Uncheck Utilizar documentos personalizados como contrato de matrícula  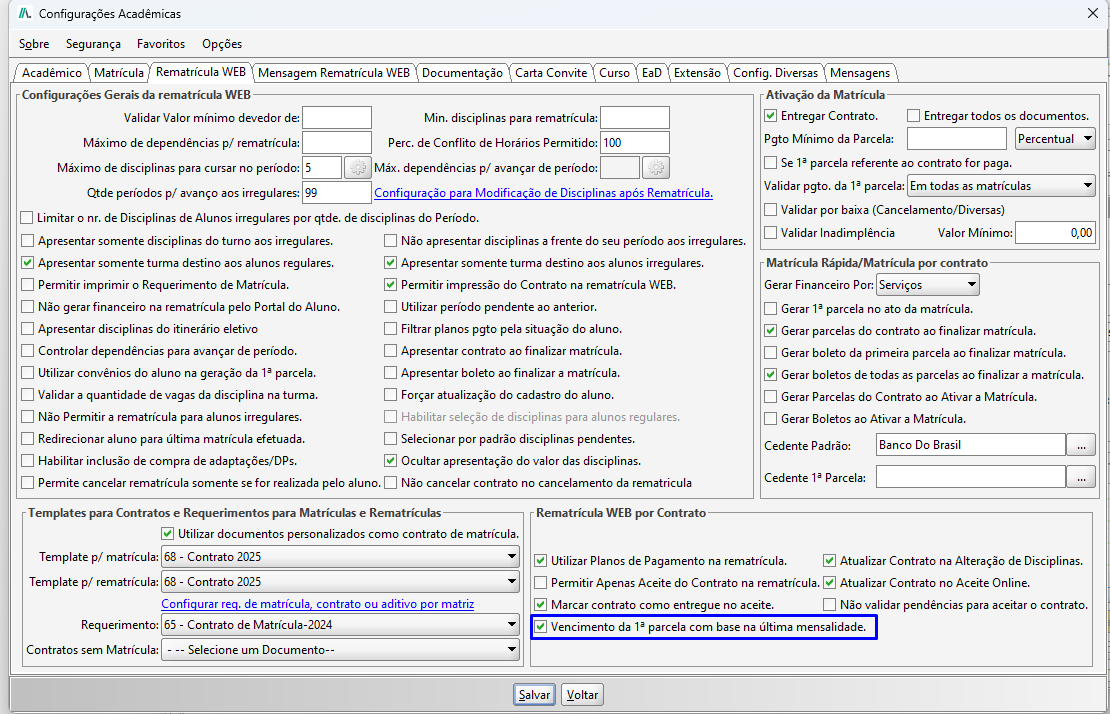(168, 534)
